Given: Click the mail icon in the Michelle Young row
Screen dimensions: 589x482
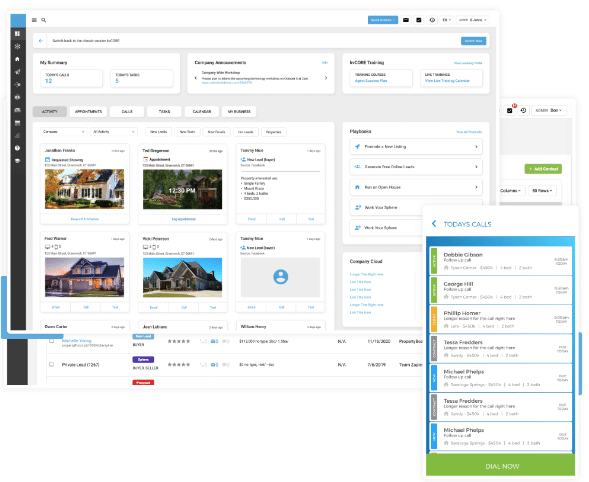Looking at the screenshot, I should tap(214, 341).
